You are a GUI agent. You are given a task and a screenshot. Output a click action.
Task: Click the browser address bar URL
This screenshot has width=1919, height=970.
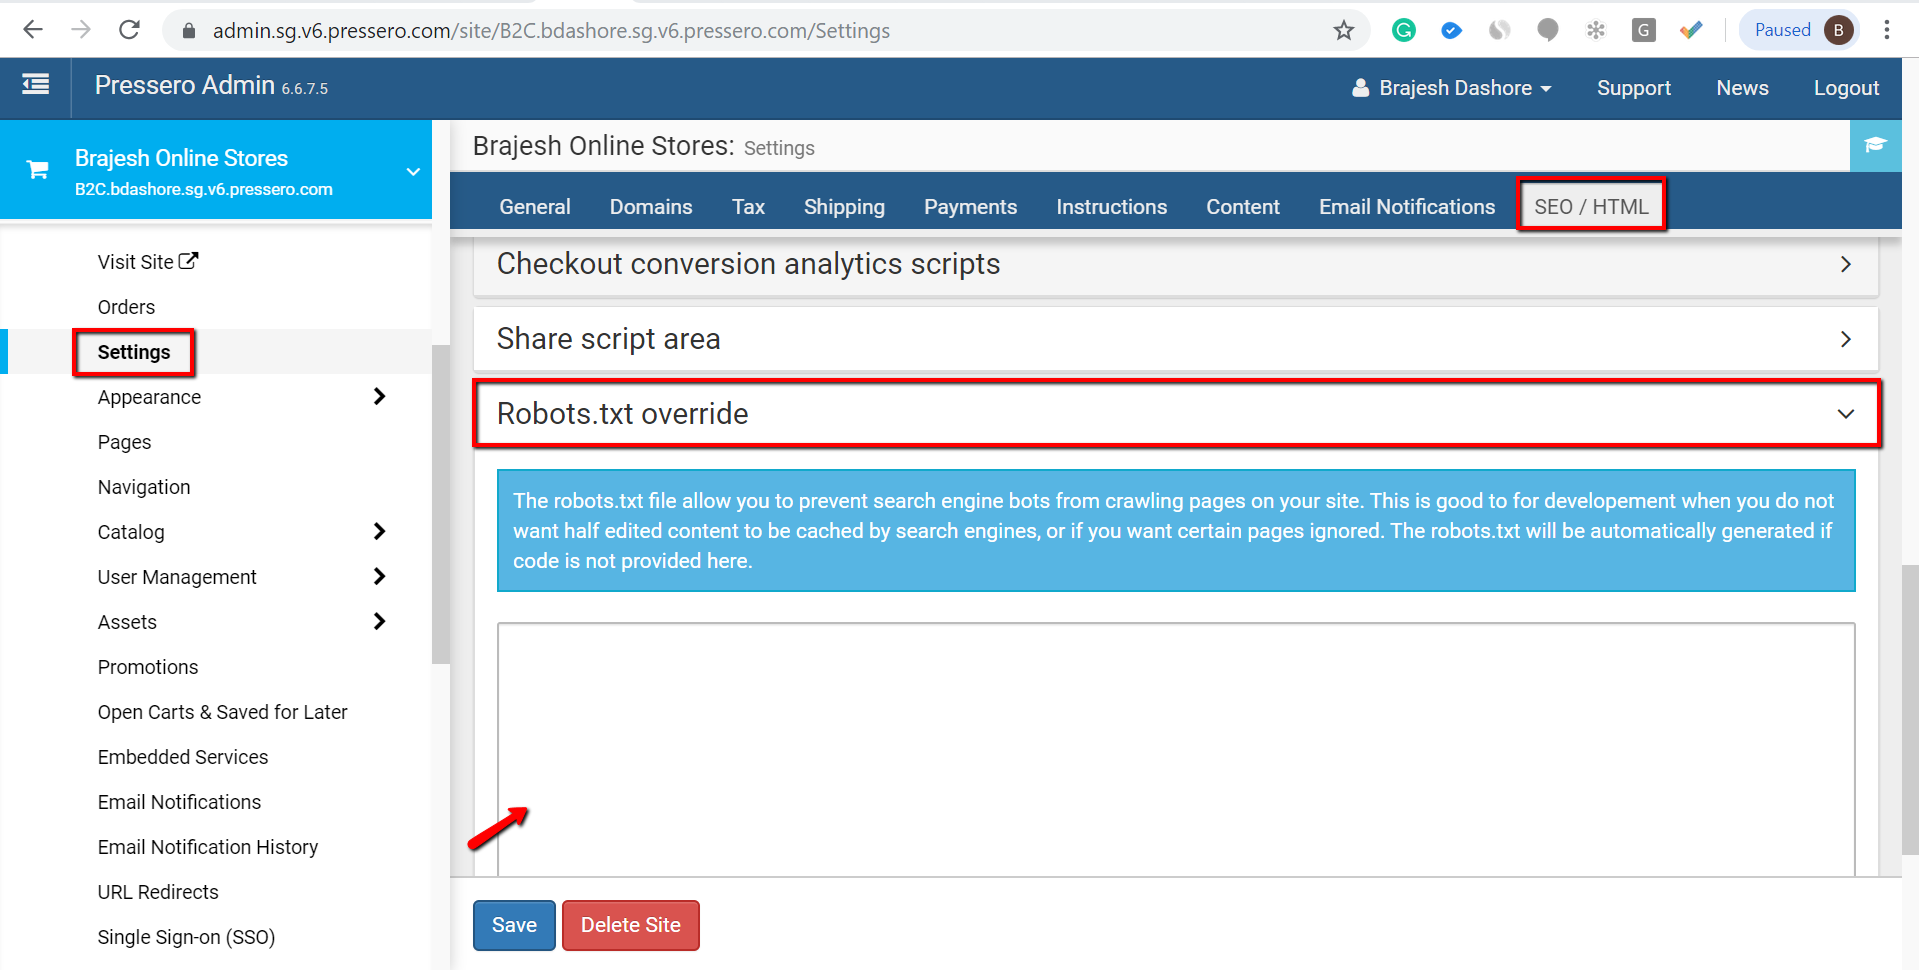click(x=551, y=31)
